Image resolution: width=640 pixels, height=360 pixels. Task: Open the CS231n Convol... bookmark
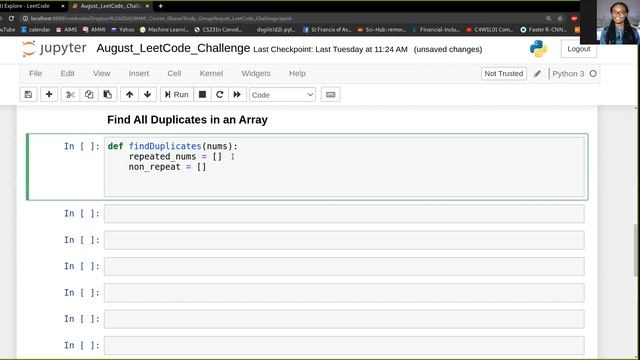click(x=218, y=29)
